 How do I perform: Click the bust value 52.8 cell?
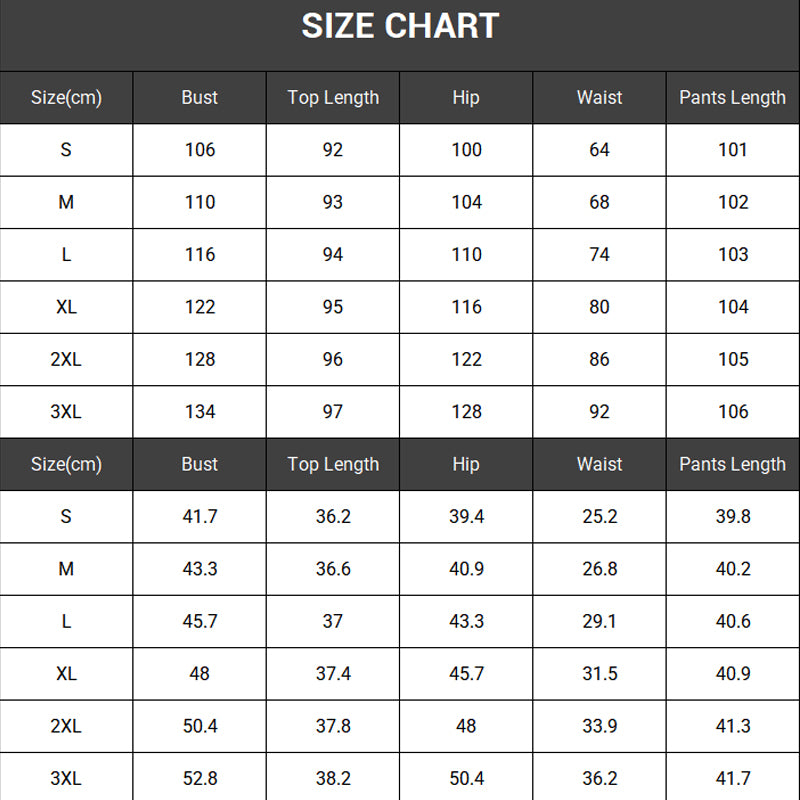click(x=200, y=778)
